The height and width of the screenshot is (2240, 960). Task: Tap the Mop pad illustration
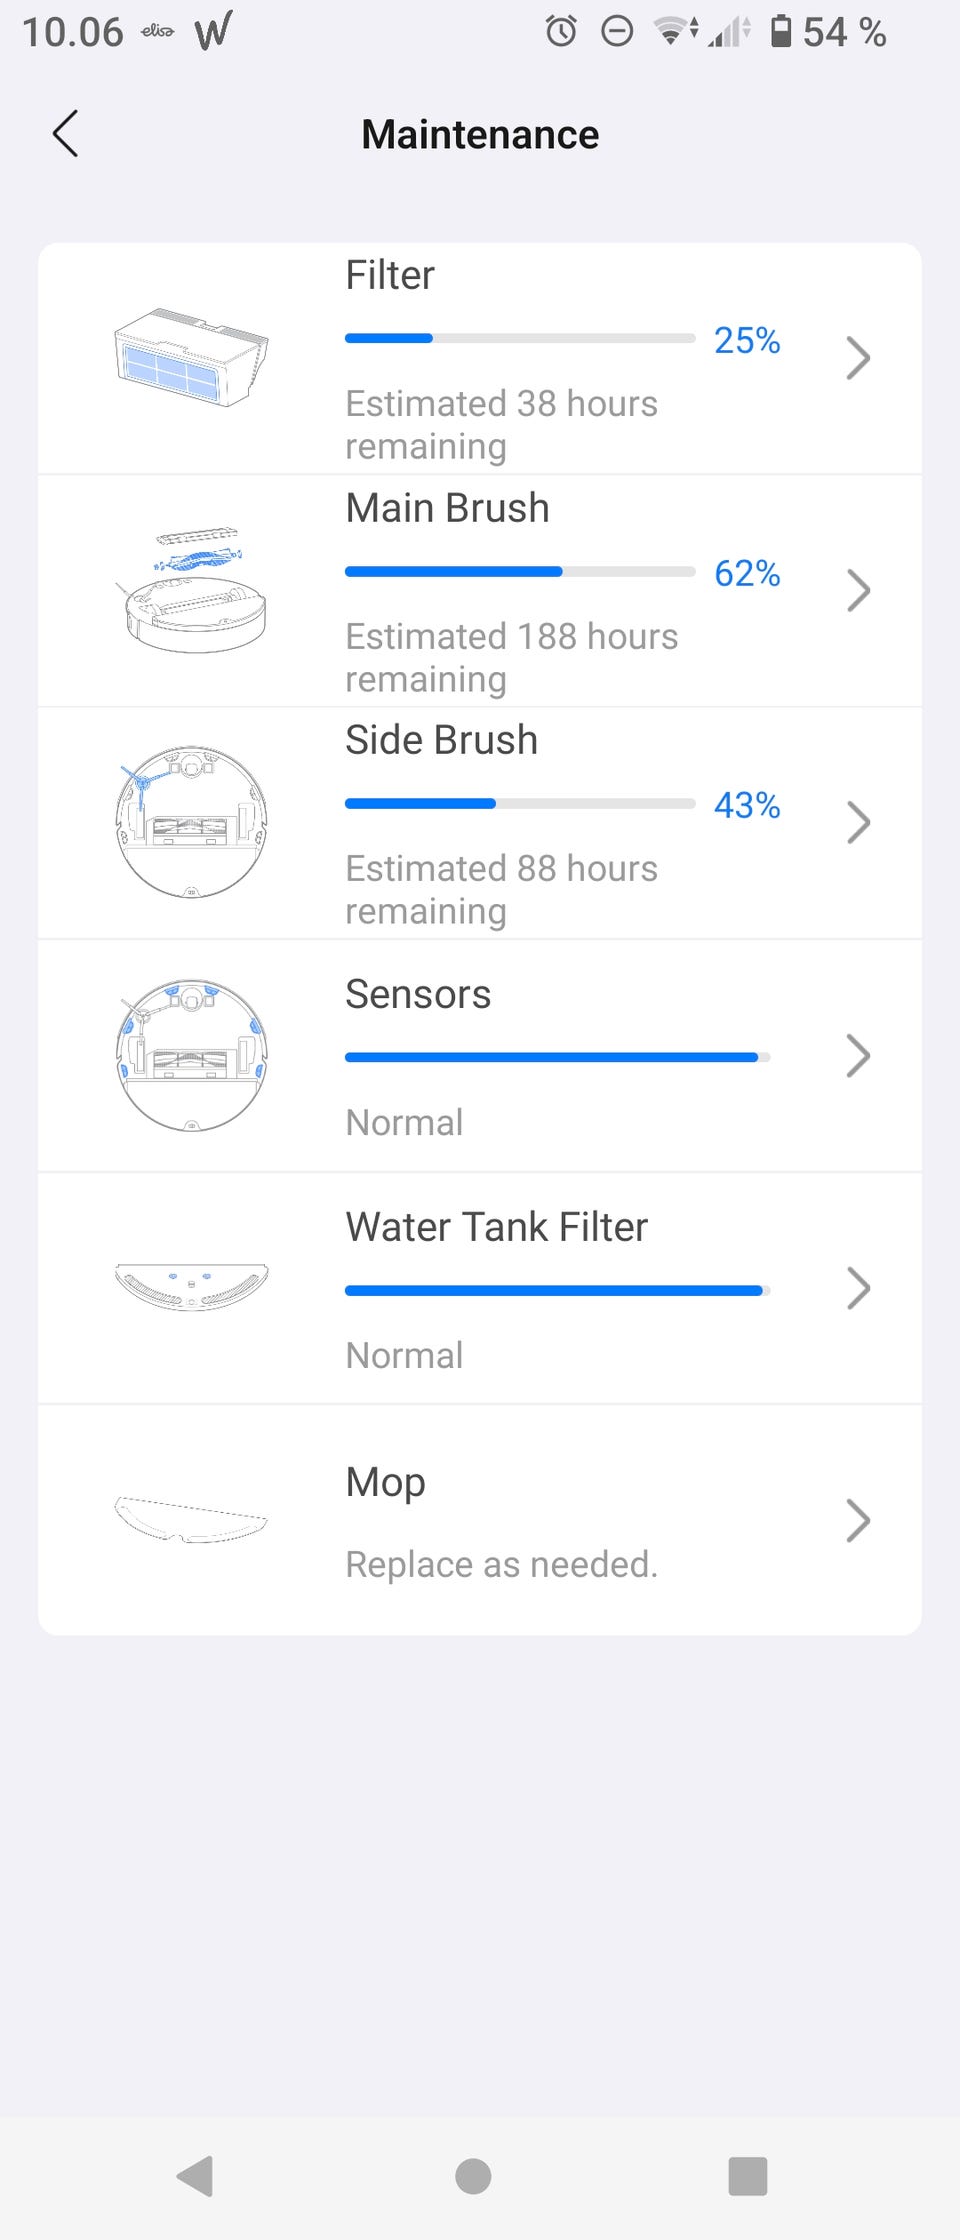click(191, 1520)
